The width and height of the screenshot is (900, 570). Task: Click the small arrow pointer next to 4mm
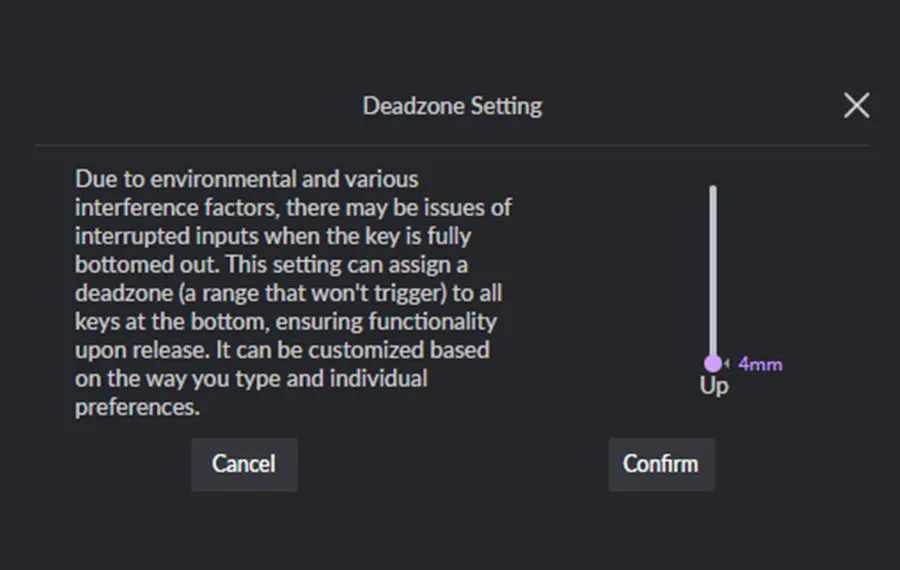pyautogui.click(x=728, y=364)
